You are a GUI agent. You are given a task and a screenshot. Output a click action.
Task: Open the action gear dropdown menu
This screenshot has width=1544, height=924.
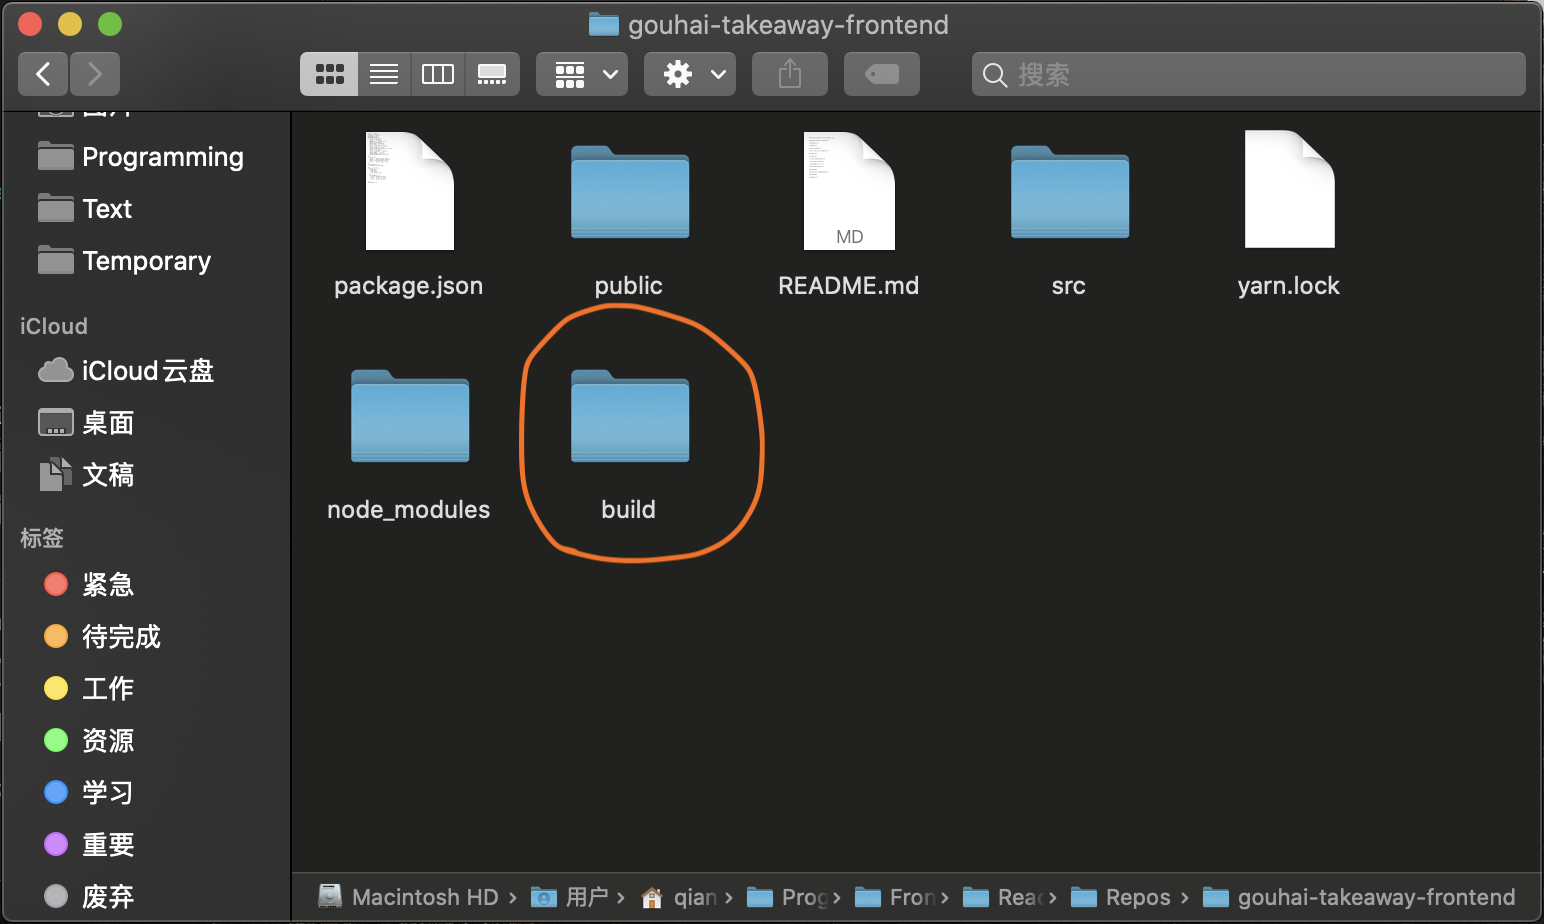click(x=689, y=74)
